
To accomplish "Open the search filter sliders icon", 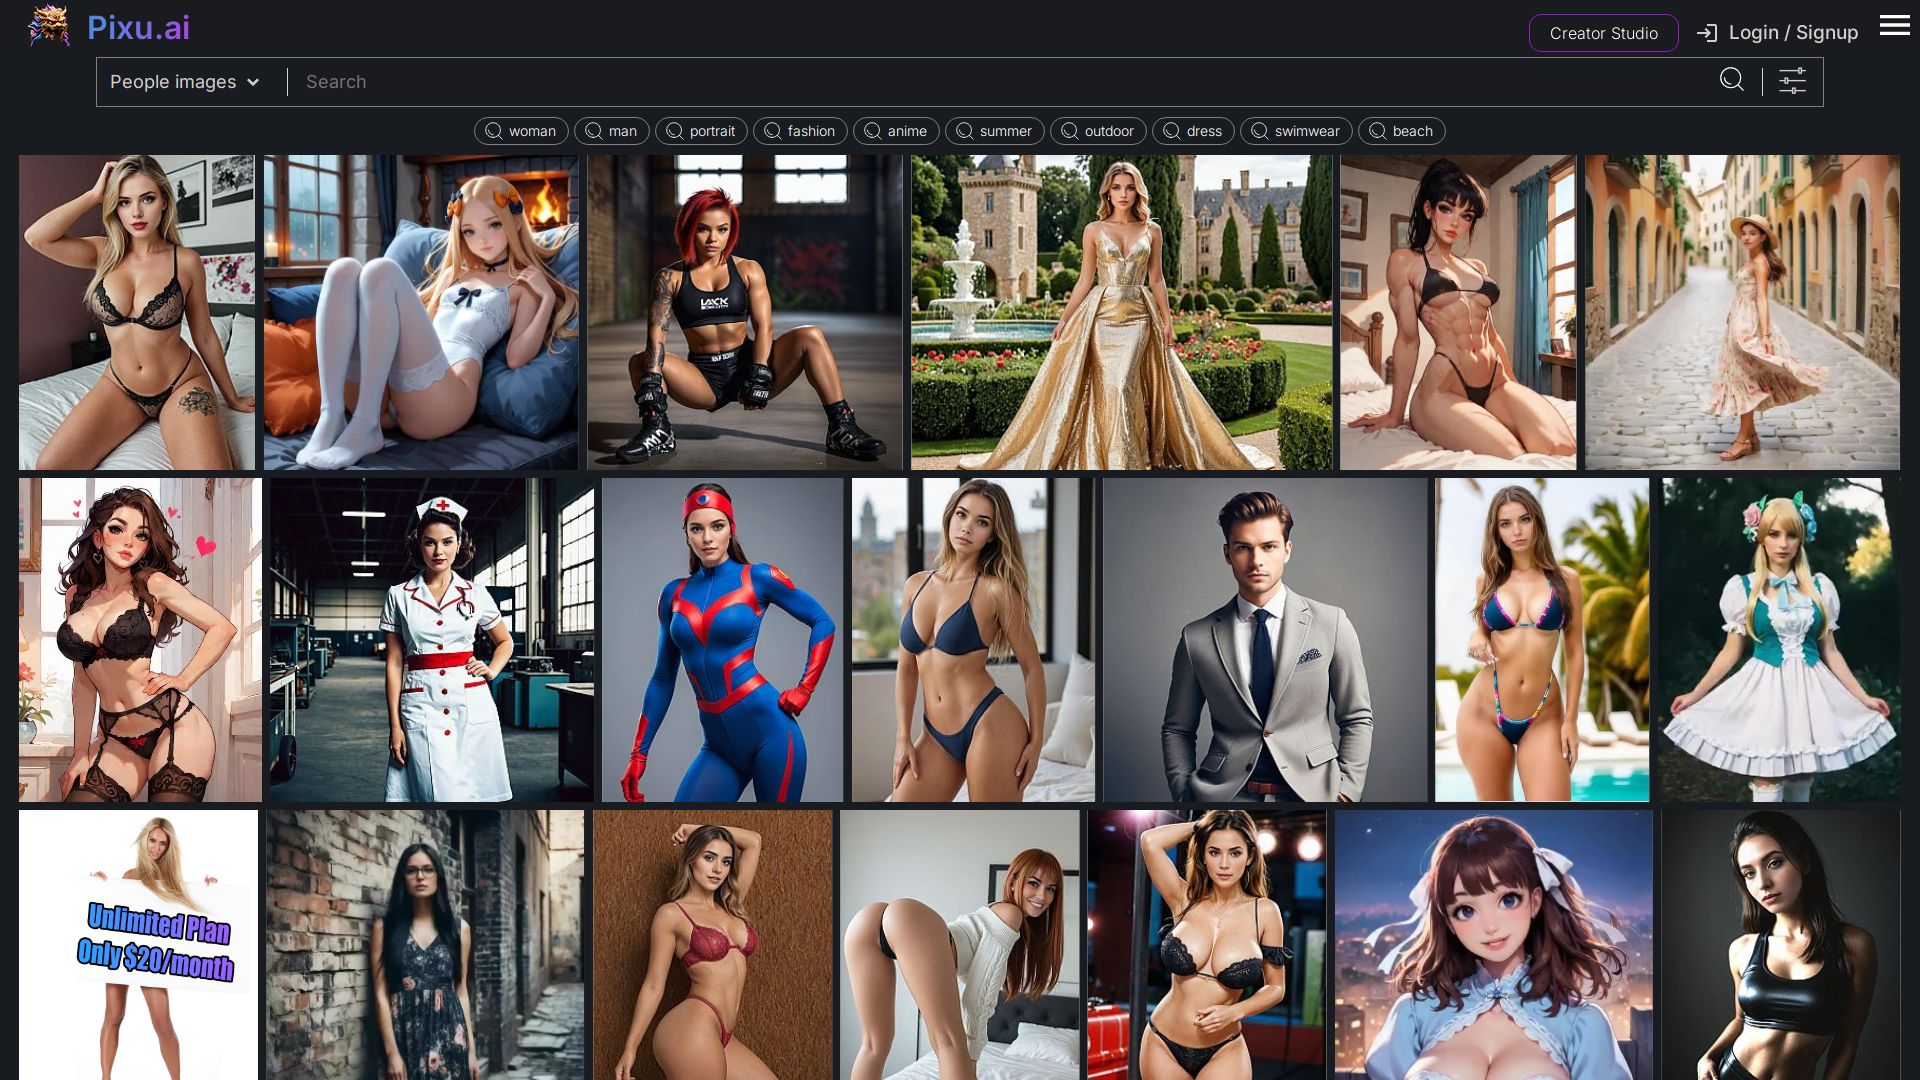I will point(1792,81).
